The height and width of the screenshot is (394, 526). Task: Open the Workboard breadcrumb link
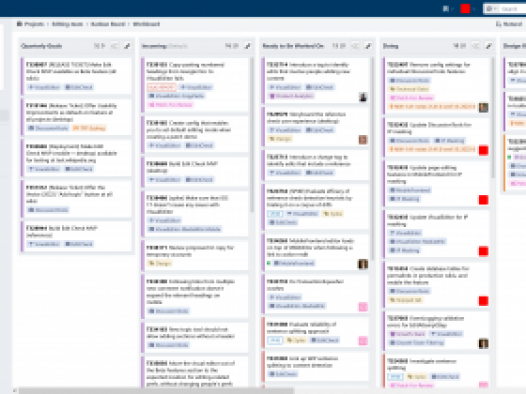tap(146, 24)
